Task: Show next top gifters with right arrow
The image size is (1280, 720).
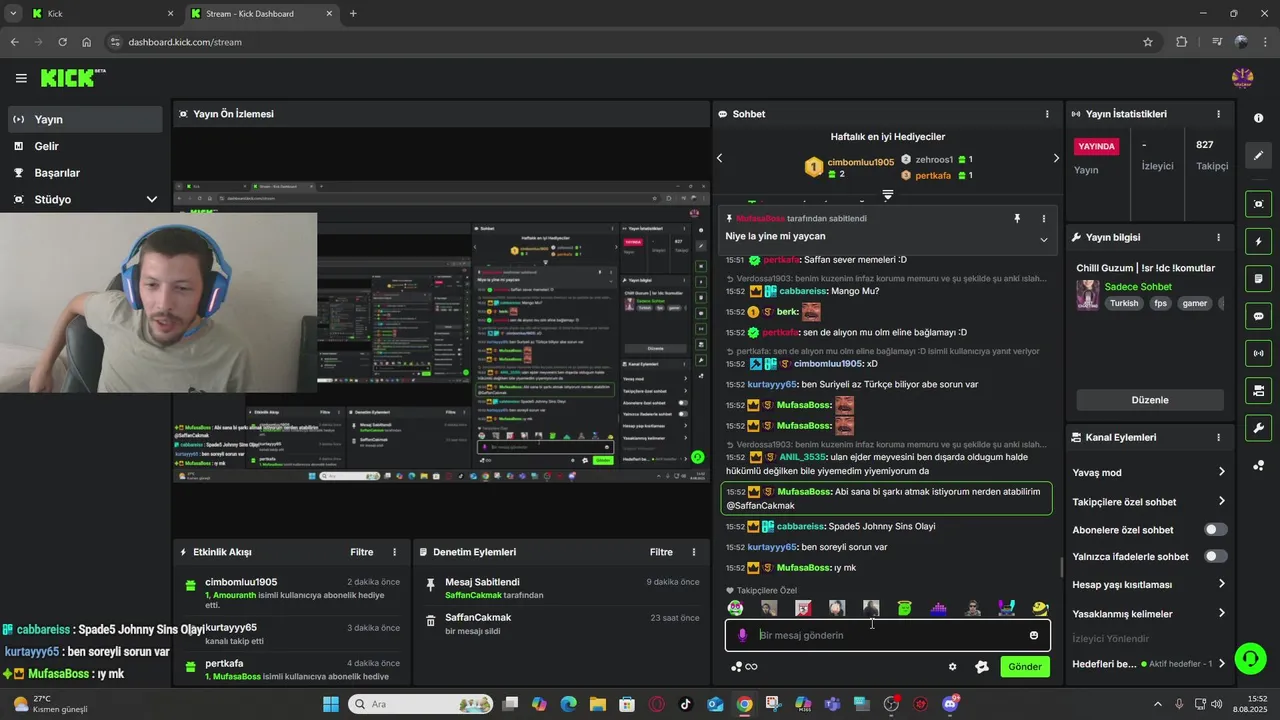Action: click(x=1056, y=158)
